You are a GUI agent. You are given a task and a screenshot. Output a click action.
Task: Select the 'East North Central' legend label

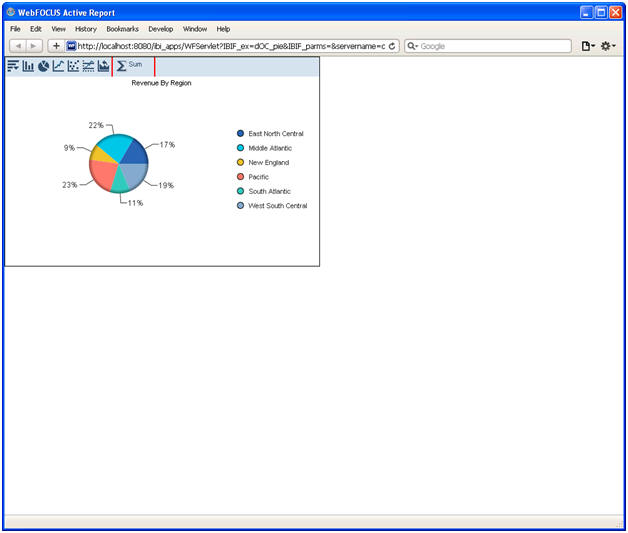pos(276,133)
